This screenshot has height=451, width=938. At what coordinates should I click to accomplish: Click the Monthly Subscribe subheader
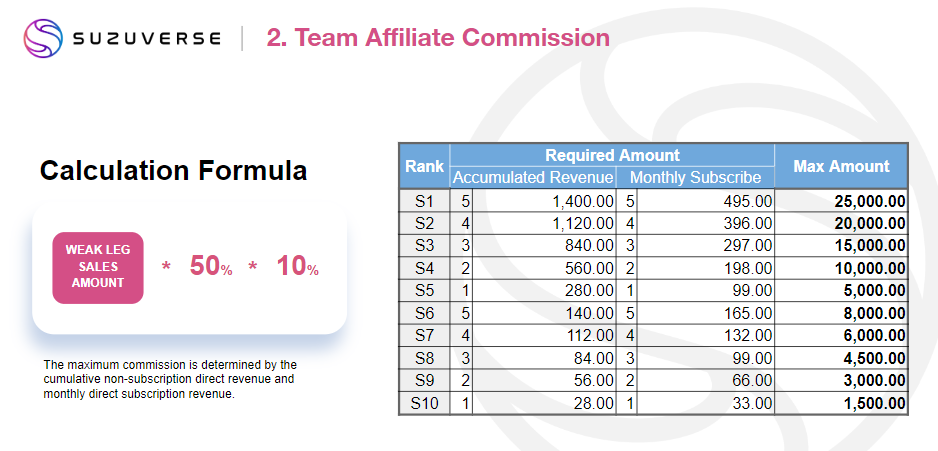(696, 178)
